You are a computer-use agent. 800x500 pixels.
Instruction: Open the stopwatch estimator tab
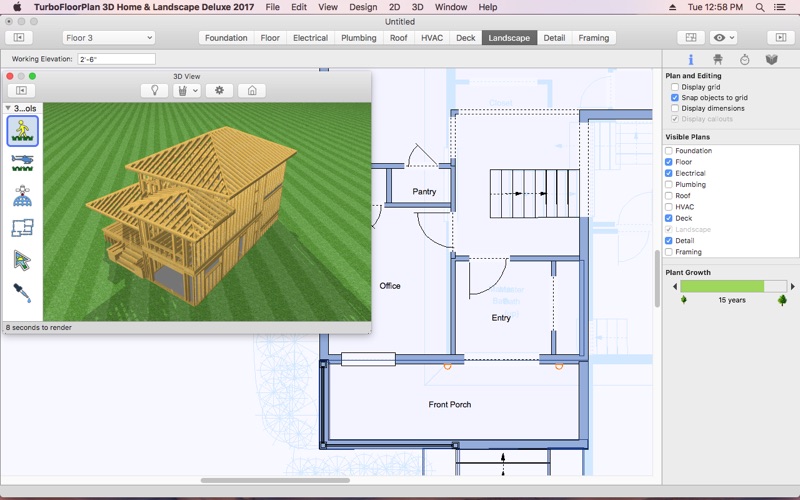745,59
